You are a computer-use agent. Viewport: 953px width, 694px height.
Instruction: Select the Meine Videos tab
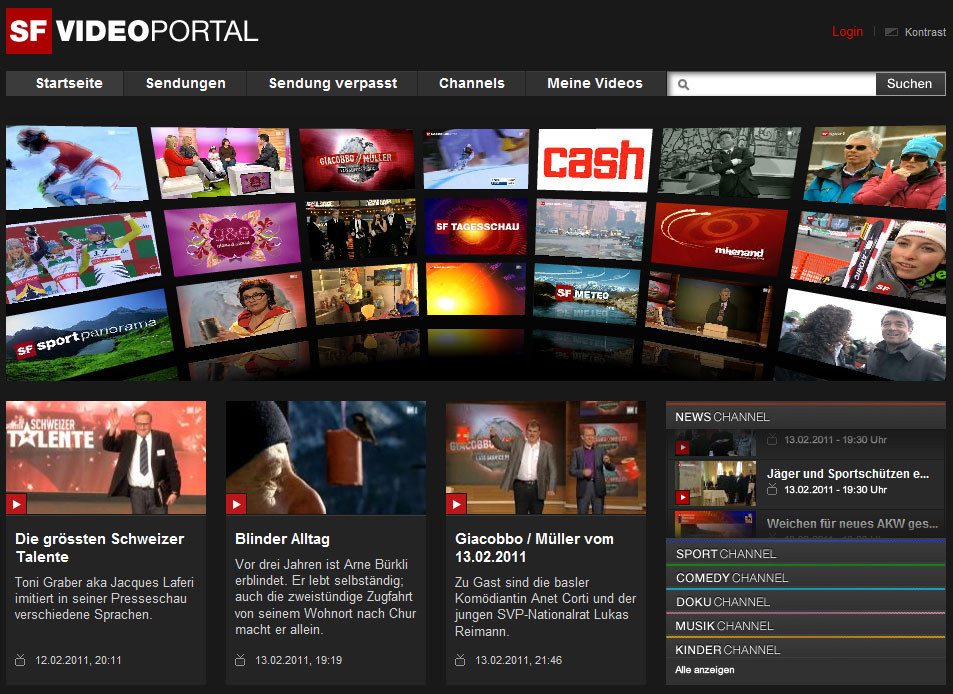[595, 83]
